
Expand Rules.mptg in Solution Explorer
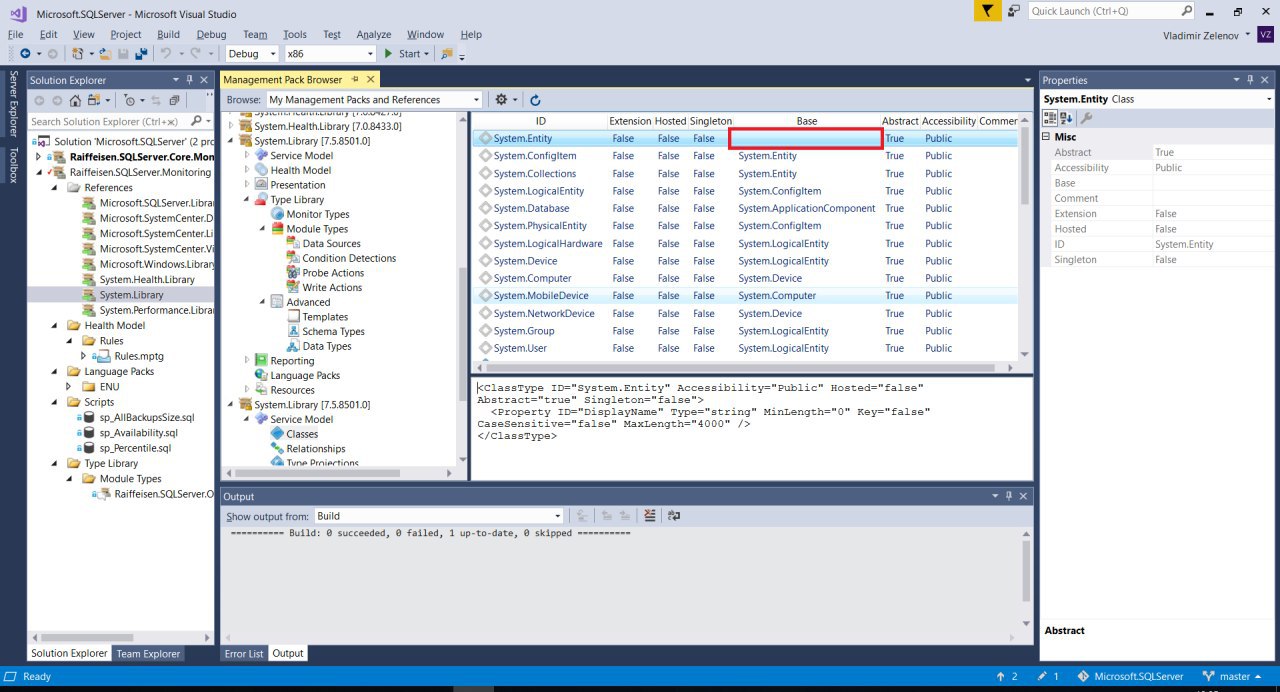[83, 356]
